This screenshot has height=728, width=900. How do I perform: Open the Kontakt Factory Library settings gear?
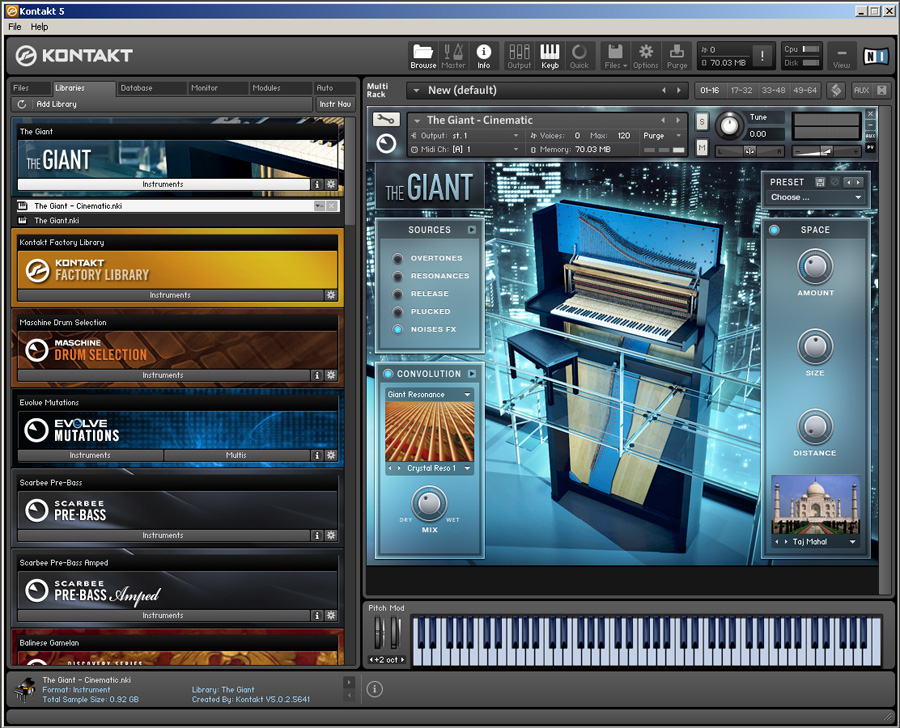click(331, 295)
